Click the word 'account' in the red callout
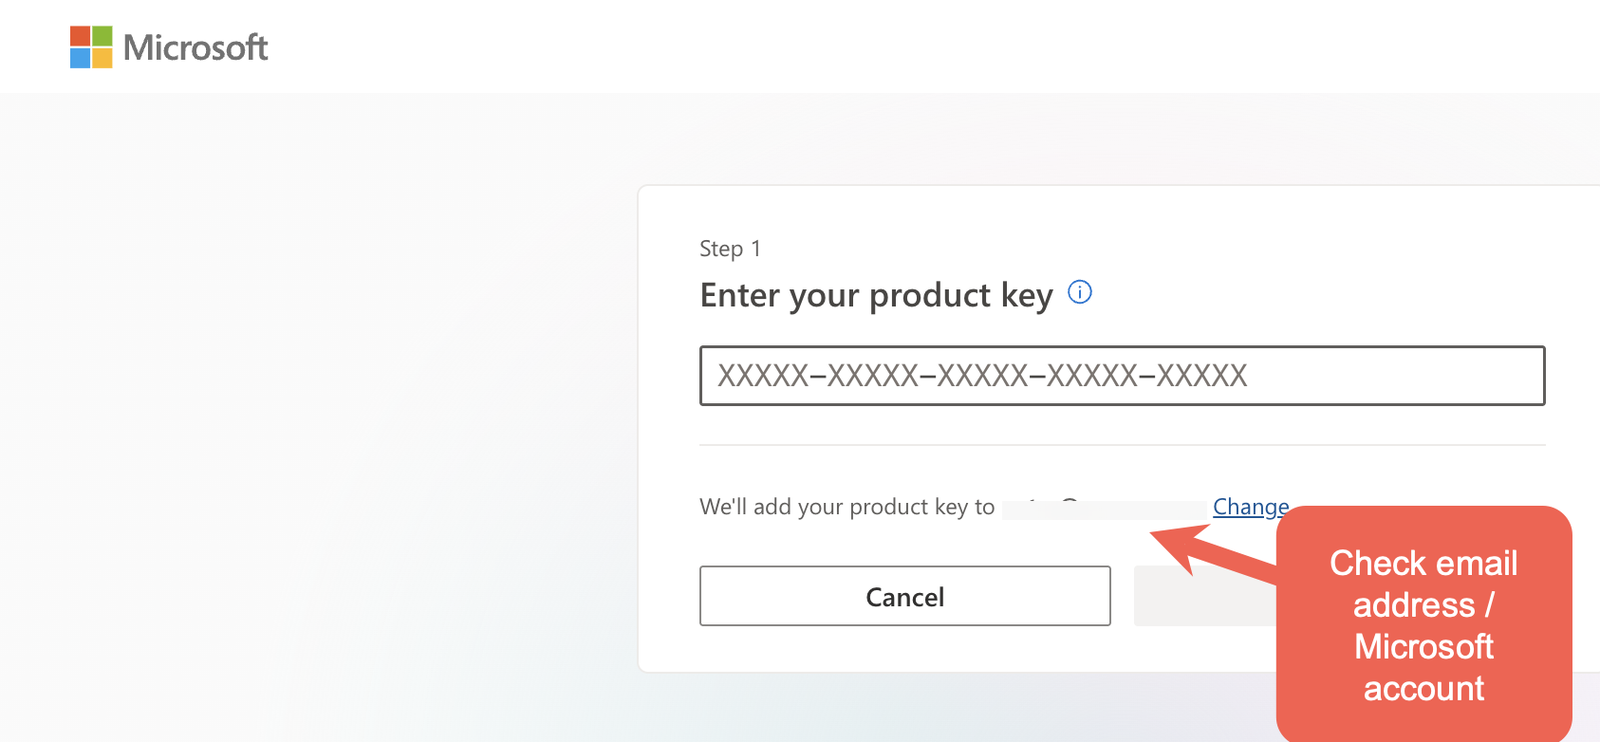The image size is (1600, 742). [x=1423, y=689]
